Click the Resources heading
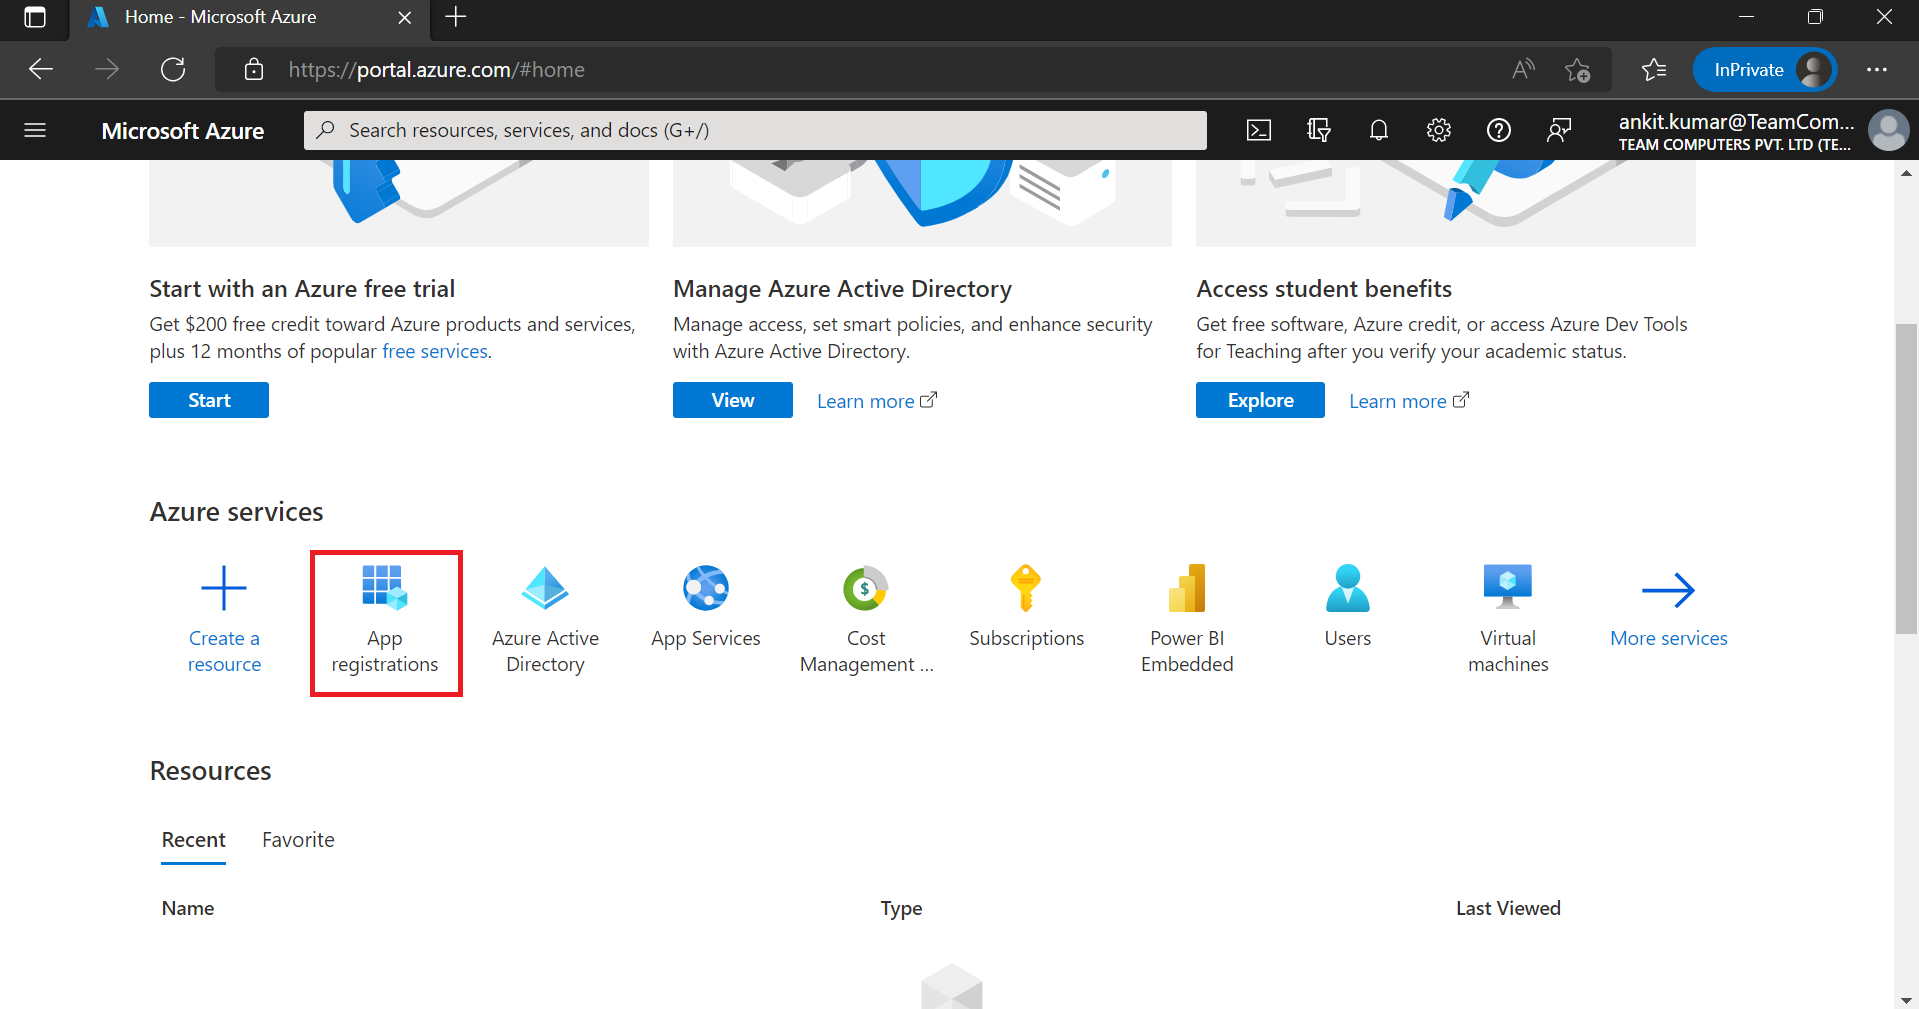Viewport: 1919px width, 1009px height. 211,771
